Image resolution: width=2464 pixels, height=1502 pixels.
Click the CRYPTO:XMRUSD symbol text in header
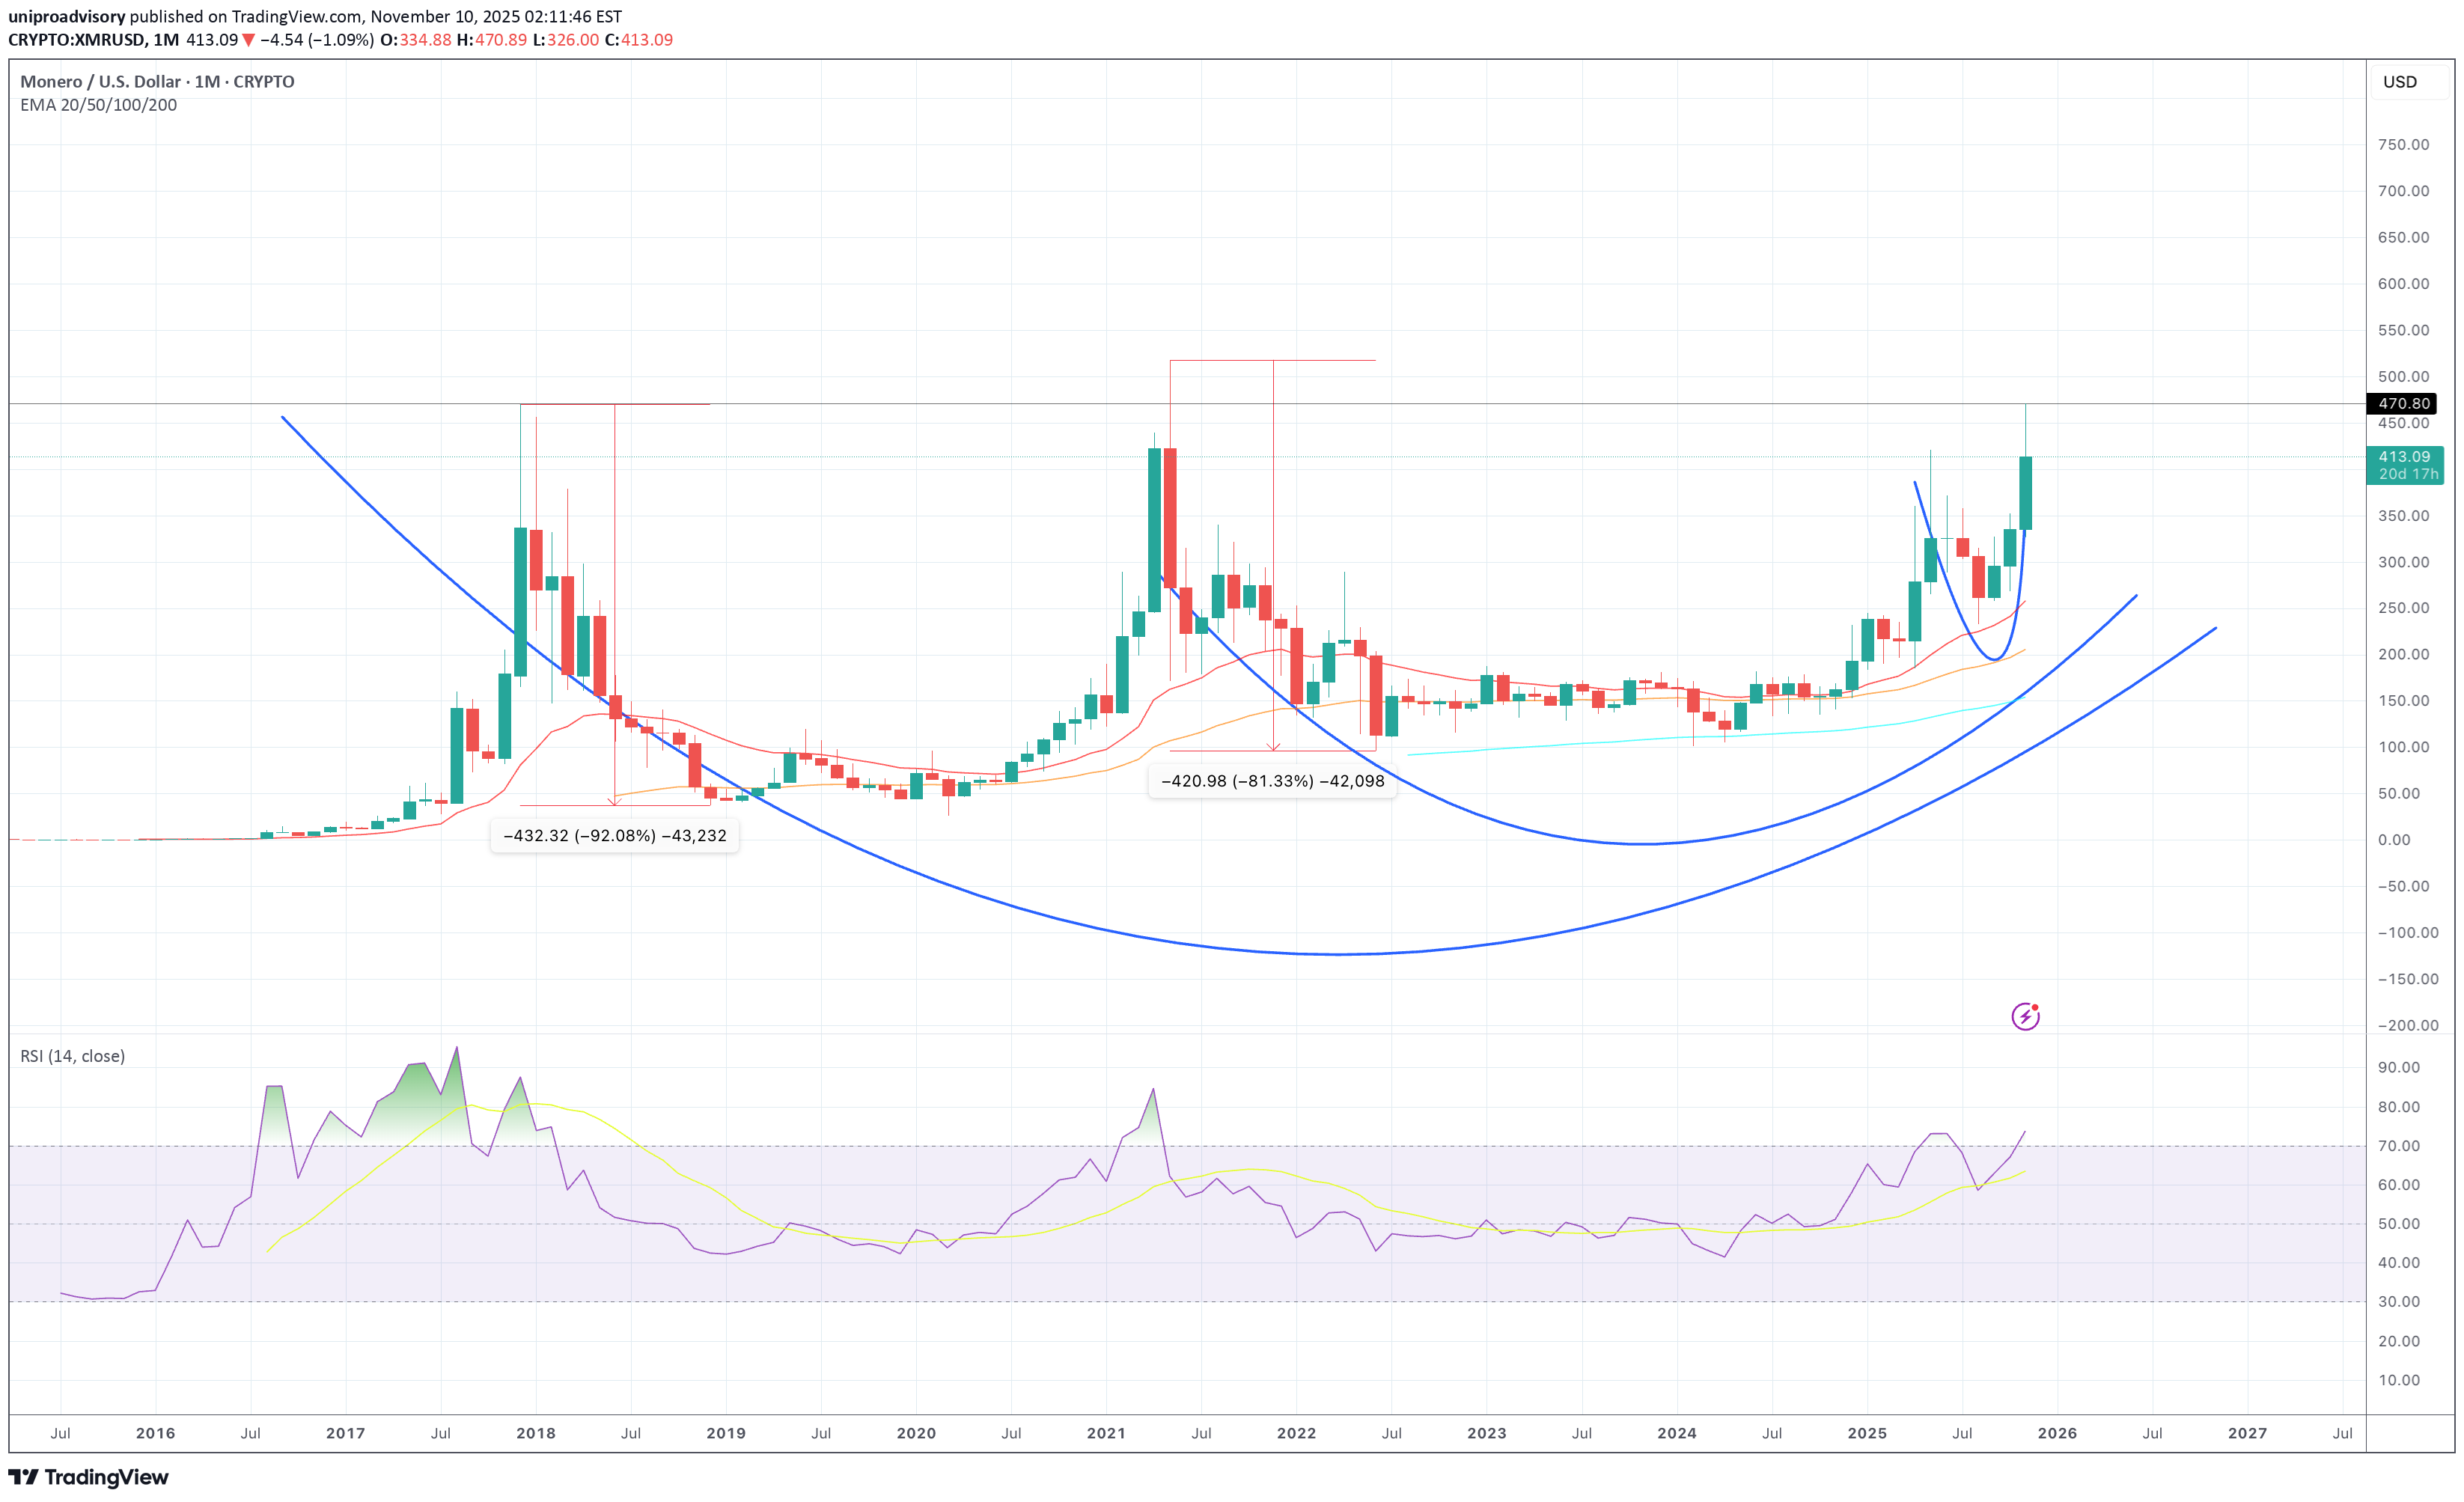[x=76, y=40]
